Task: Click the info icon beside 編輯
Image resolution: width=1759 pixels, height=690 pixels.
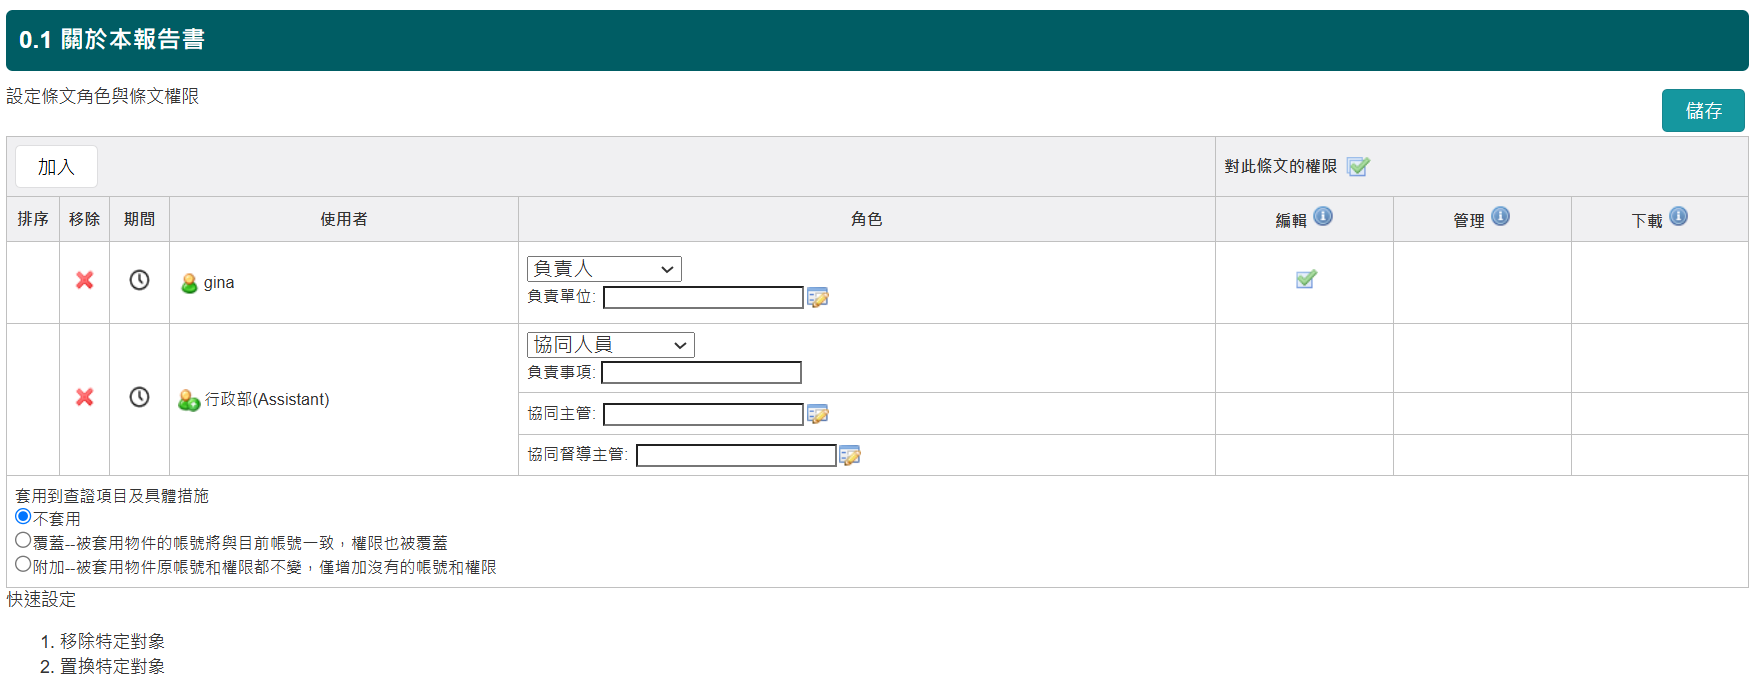Action: [1323, 217]
